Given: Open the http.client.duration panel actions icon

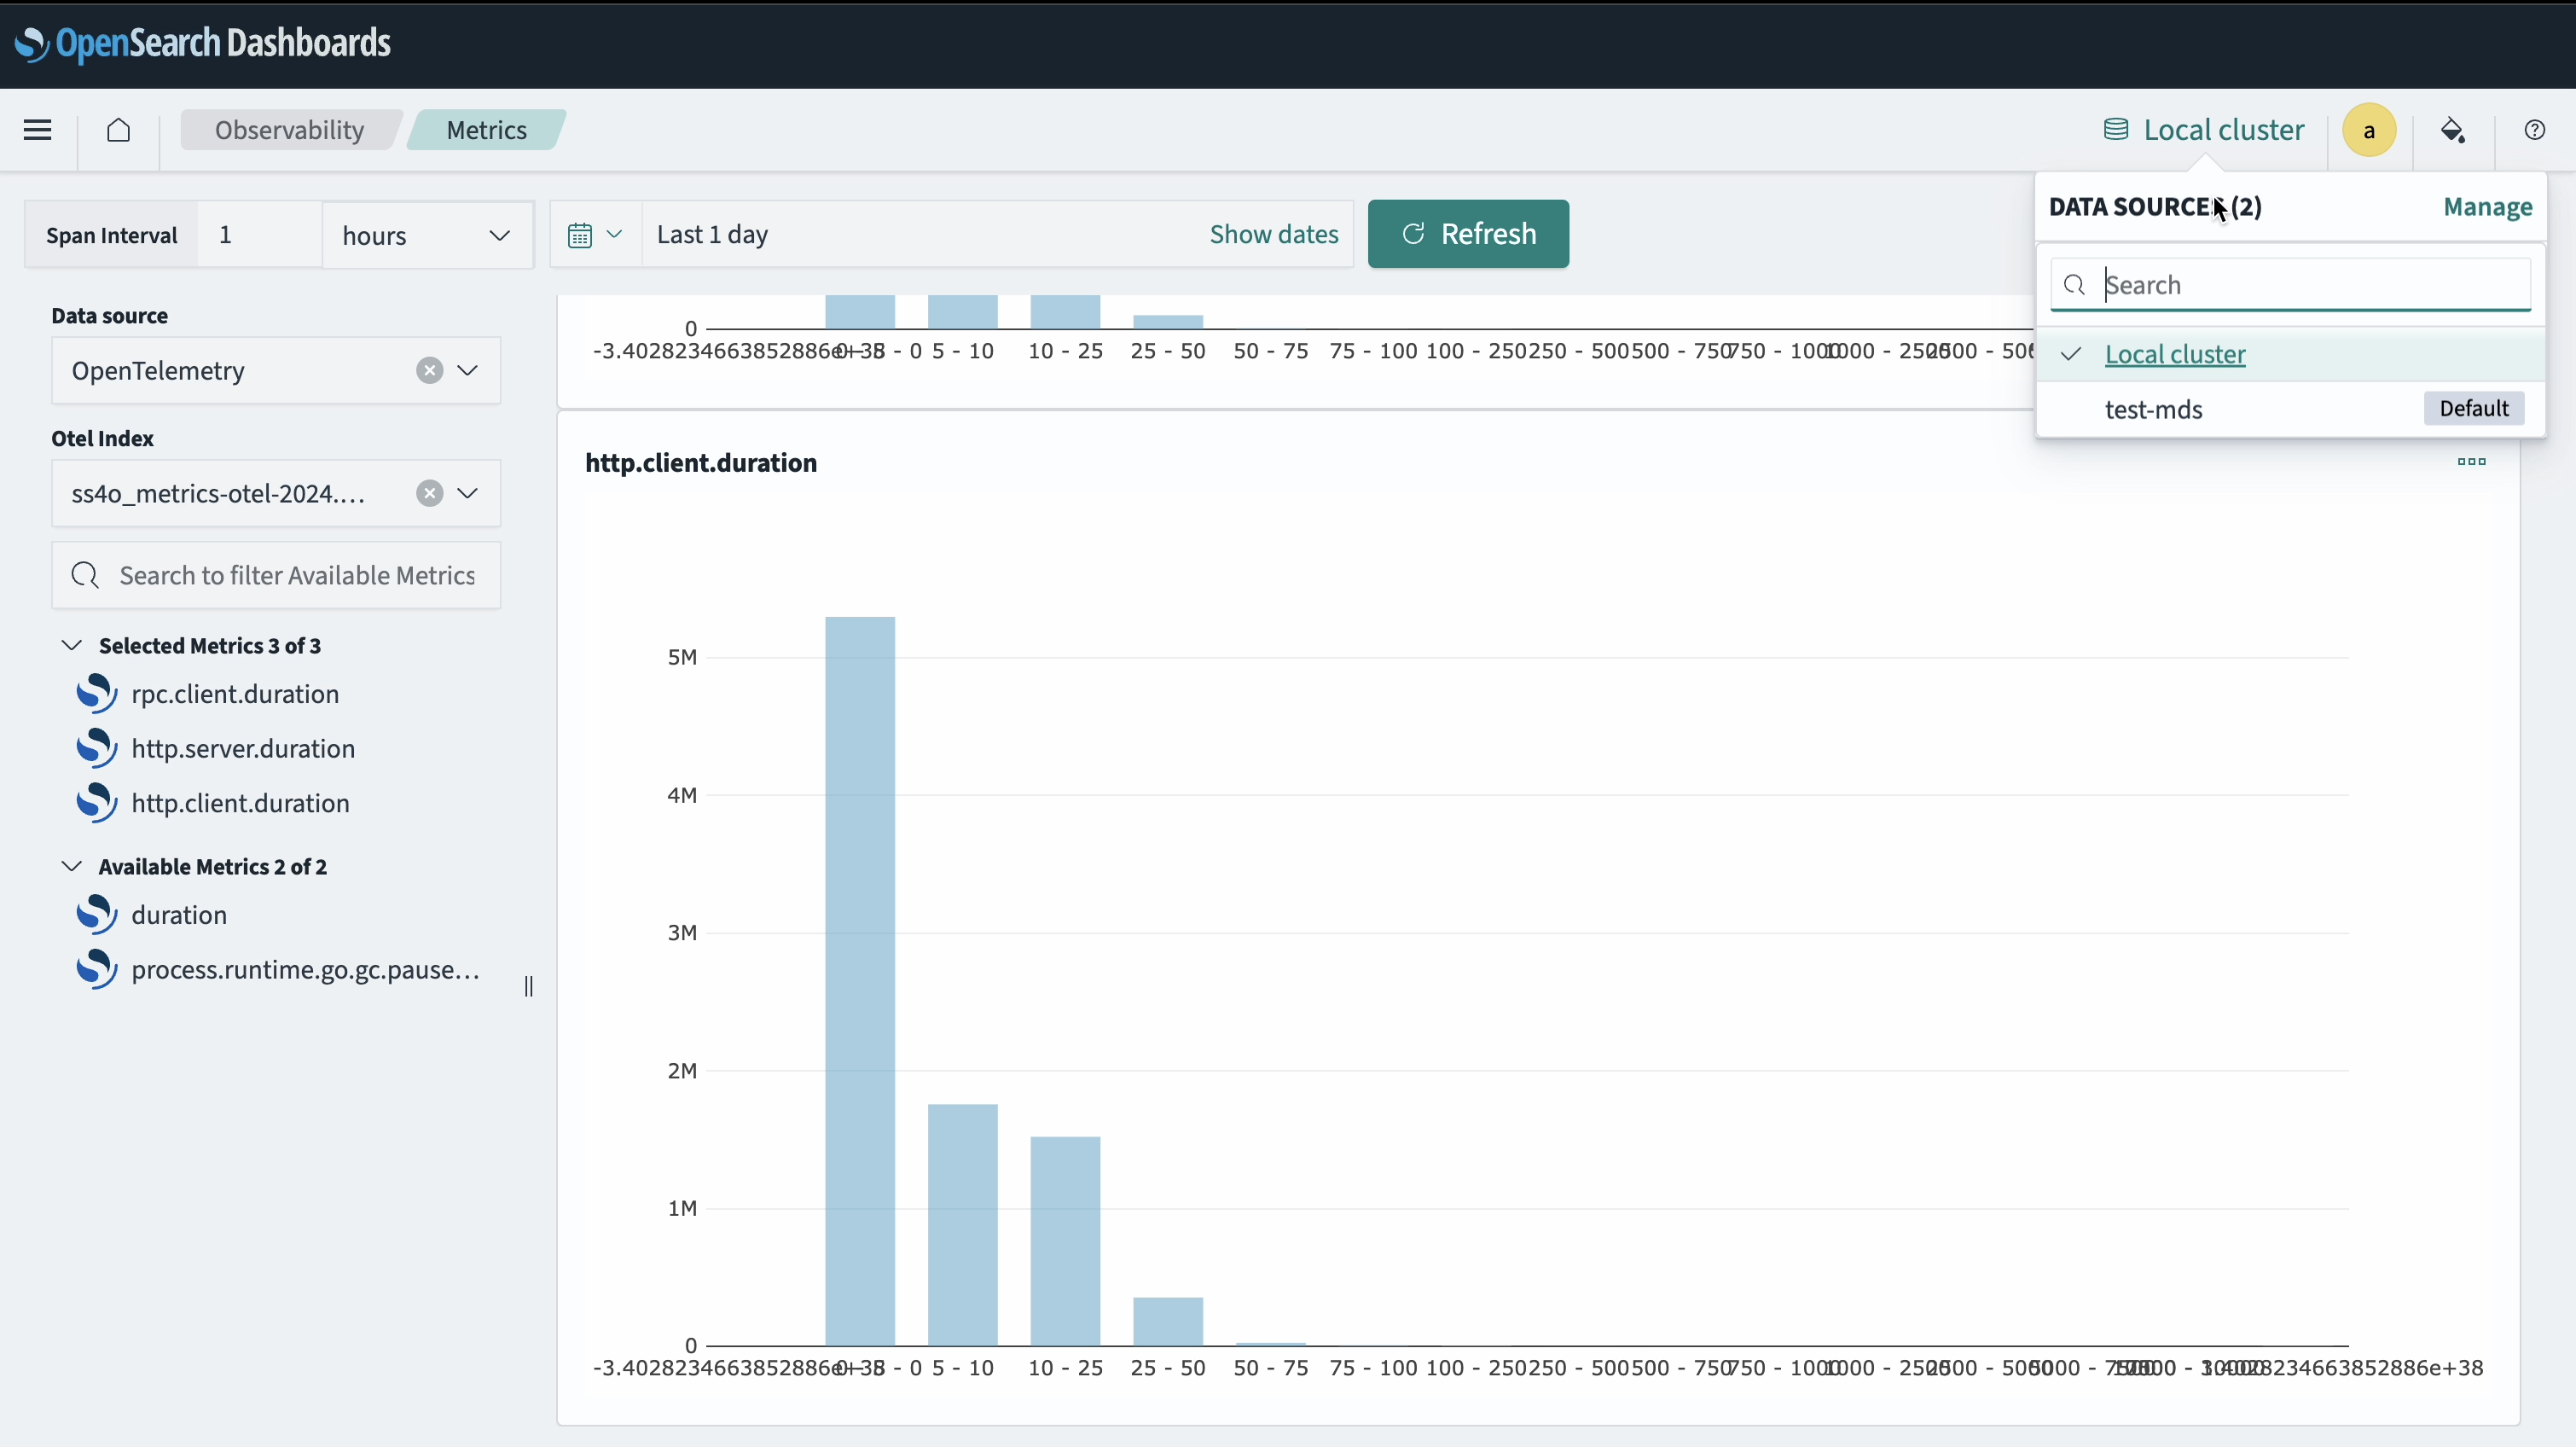Looking at the screenshot, I should [2471, 461].
